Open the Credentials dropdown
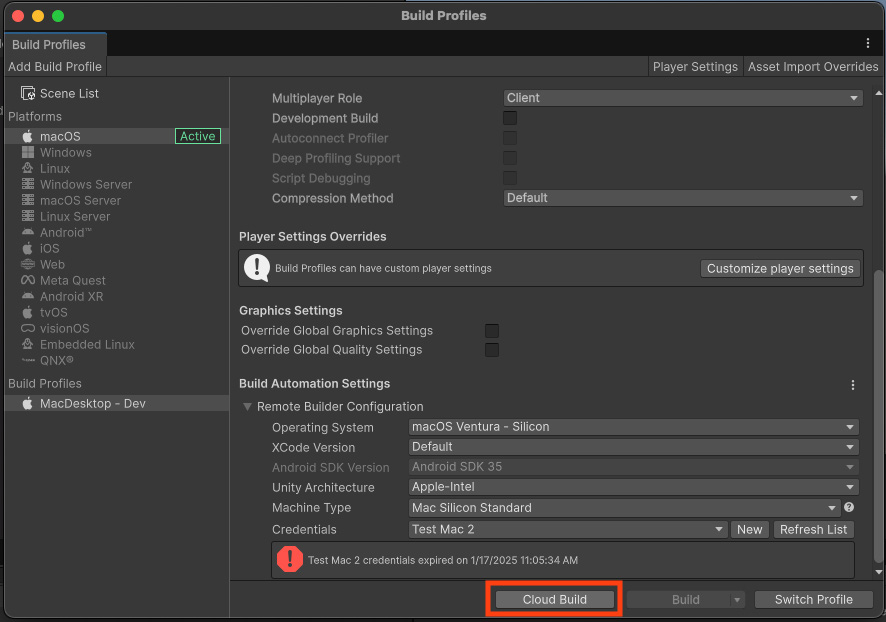886x622 pixels. pos(568,529)
